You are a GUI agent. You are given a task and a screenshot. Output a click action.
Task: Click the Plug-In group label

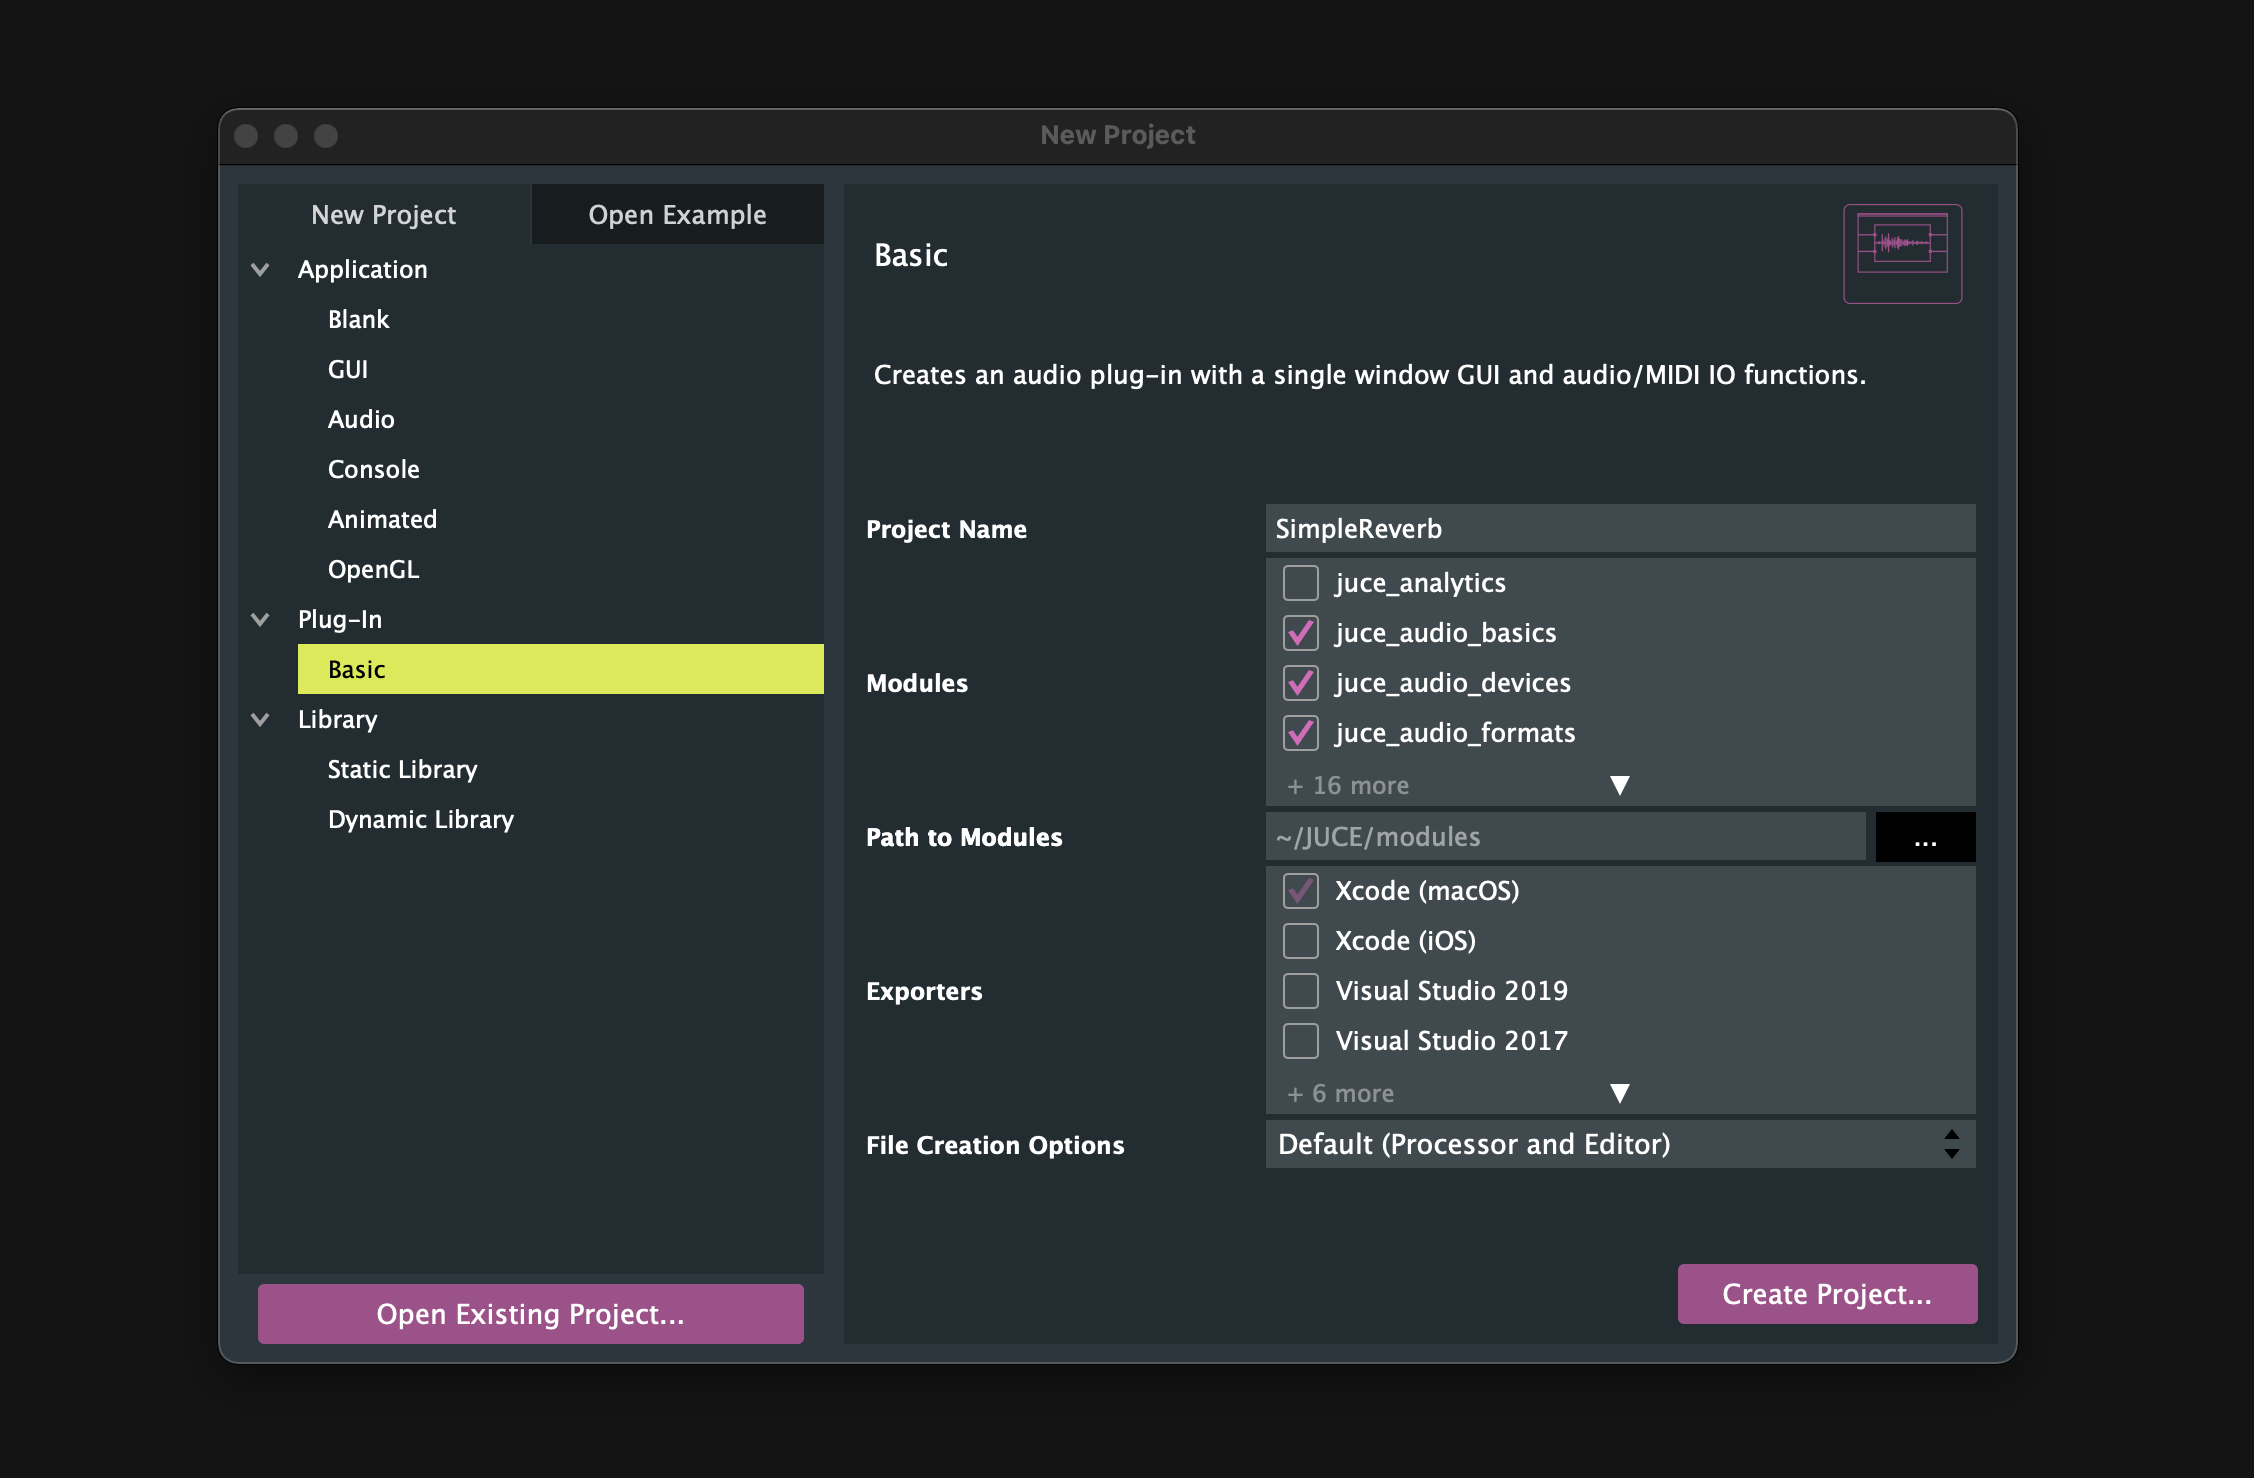click(x=340, y=620)
